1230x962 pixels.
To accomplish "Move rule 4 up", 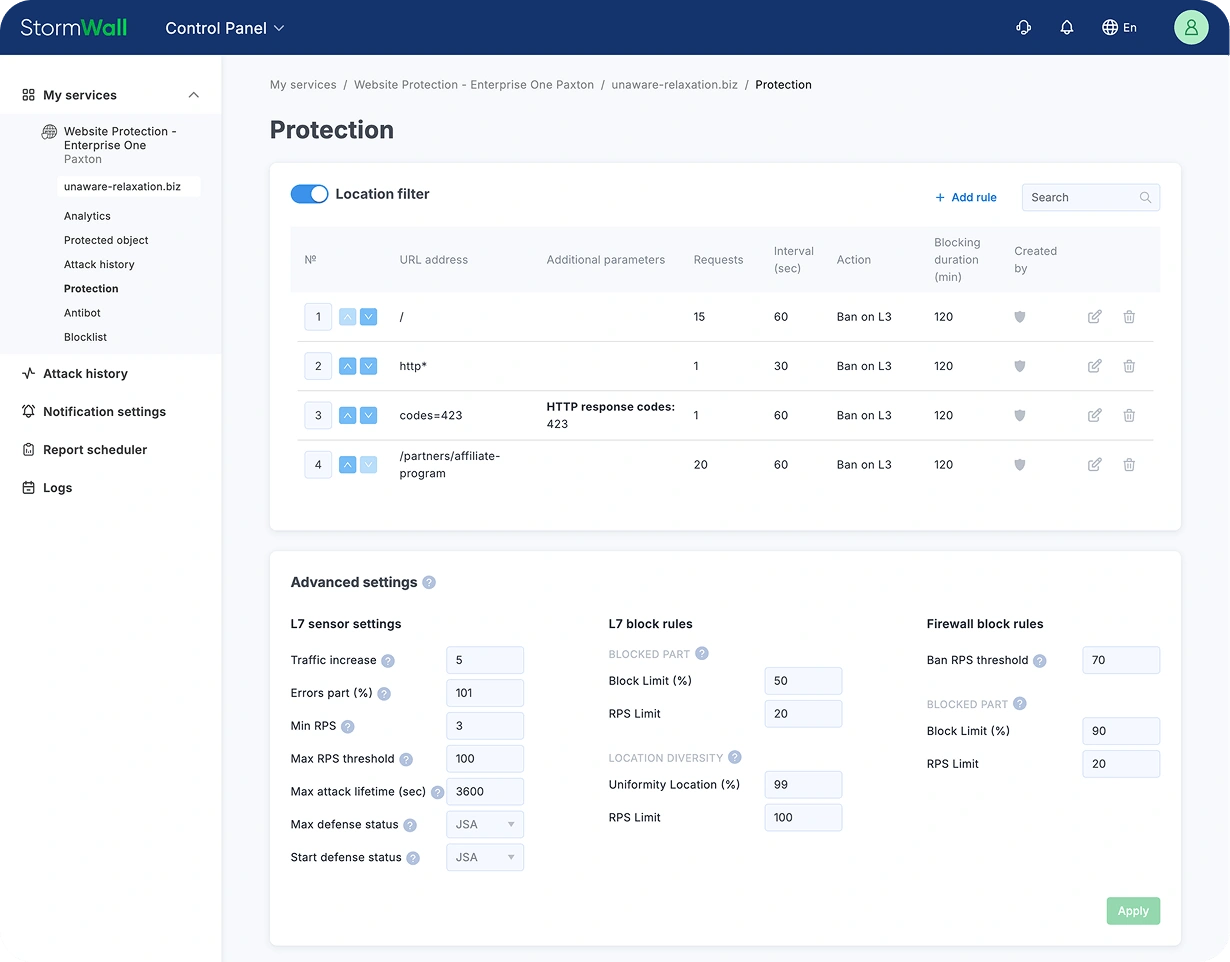I will 347,464.
